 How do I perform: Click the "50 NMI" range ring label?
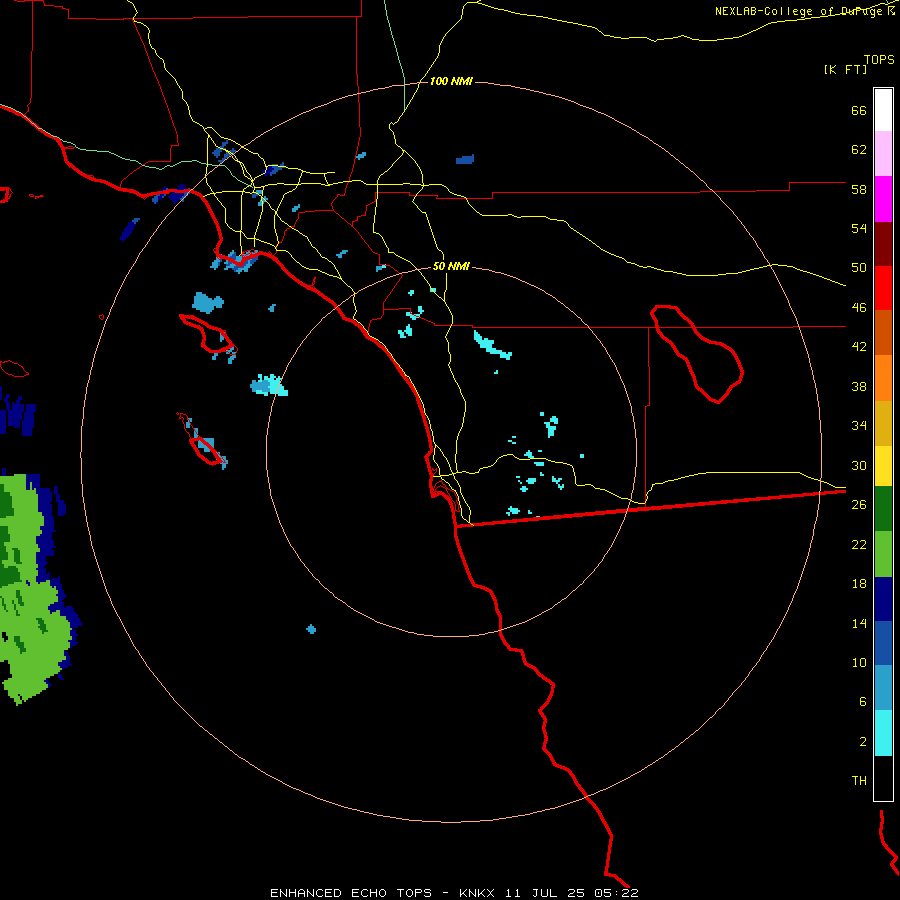point(451,266)
